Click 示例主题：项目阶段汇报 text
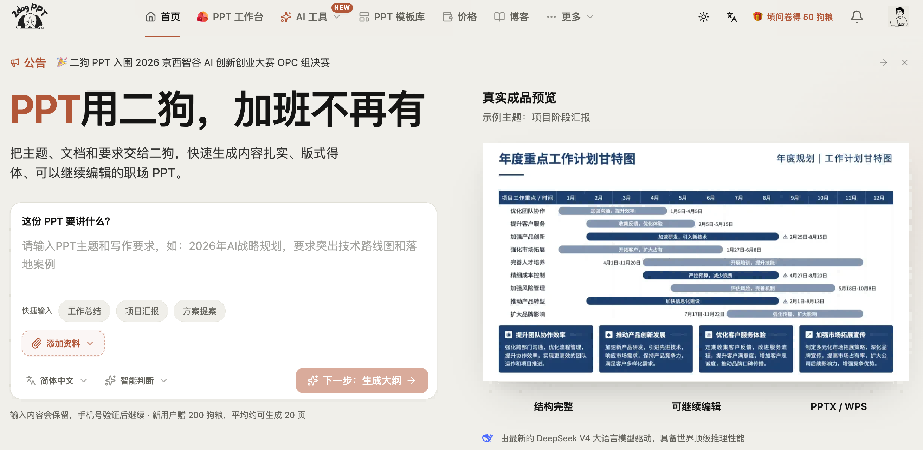 coord(536,117)
